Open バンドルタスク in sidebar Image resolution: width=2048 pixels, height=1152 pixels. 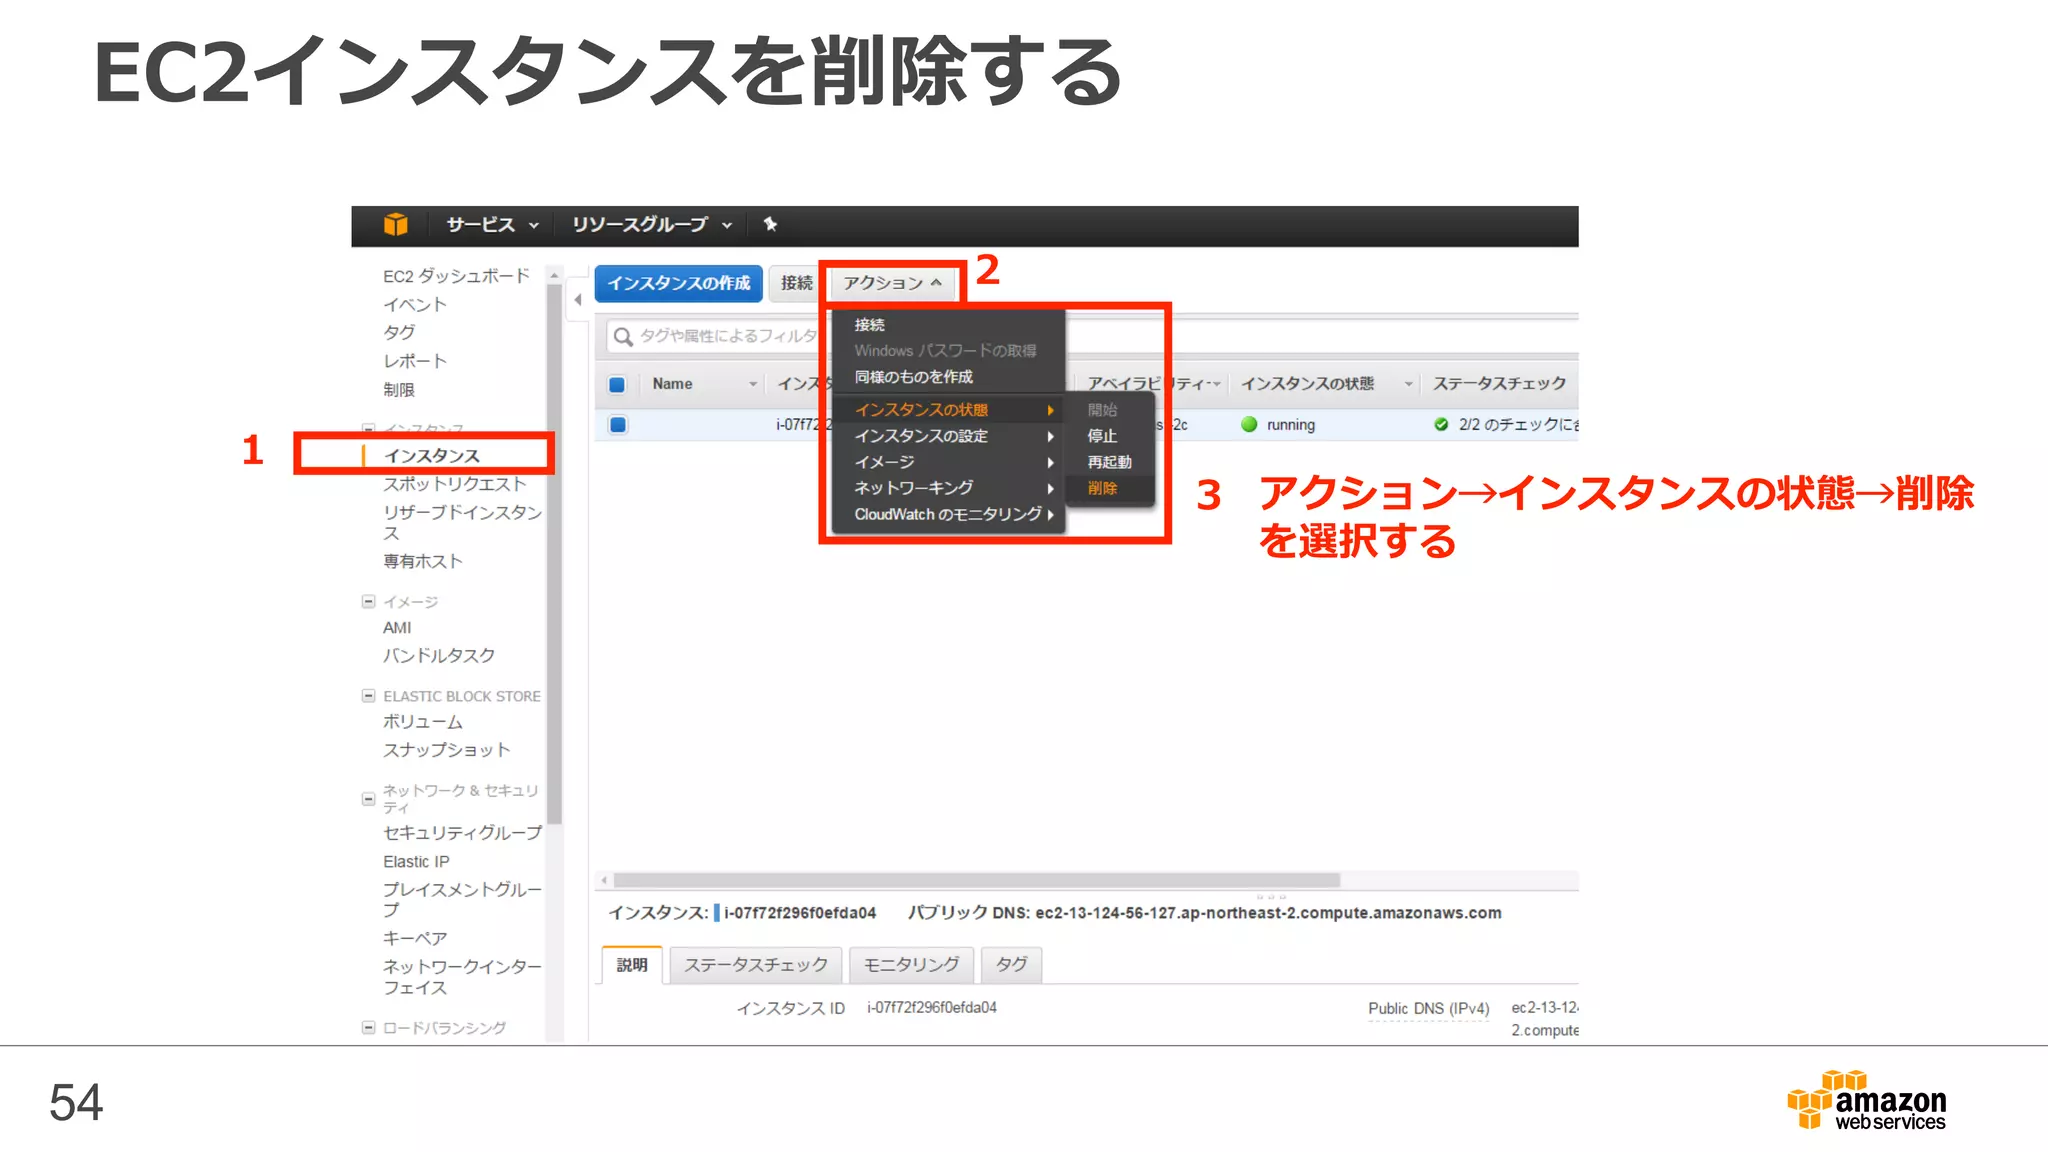coord(438,656)
